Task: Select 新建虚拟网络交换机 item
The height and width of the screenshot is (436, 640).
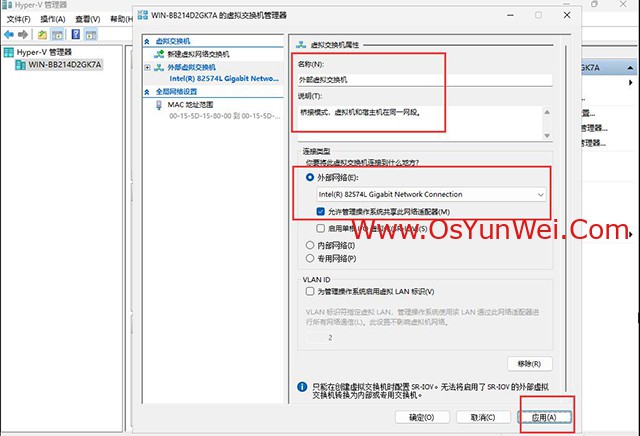Action: coord(198,54)
